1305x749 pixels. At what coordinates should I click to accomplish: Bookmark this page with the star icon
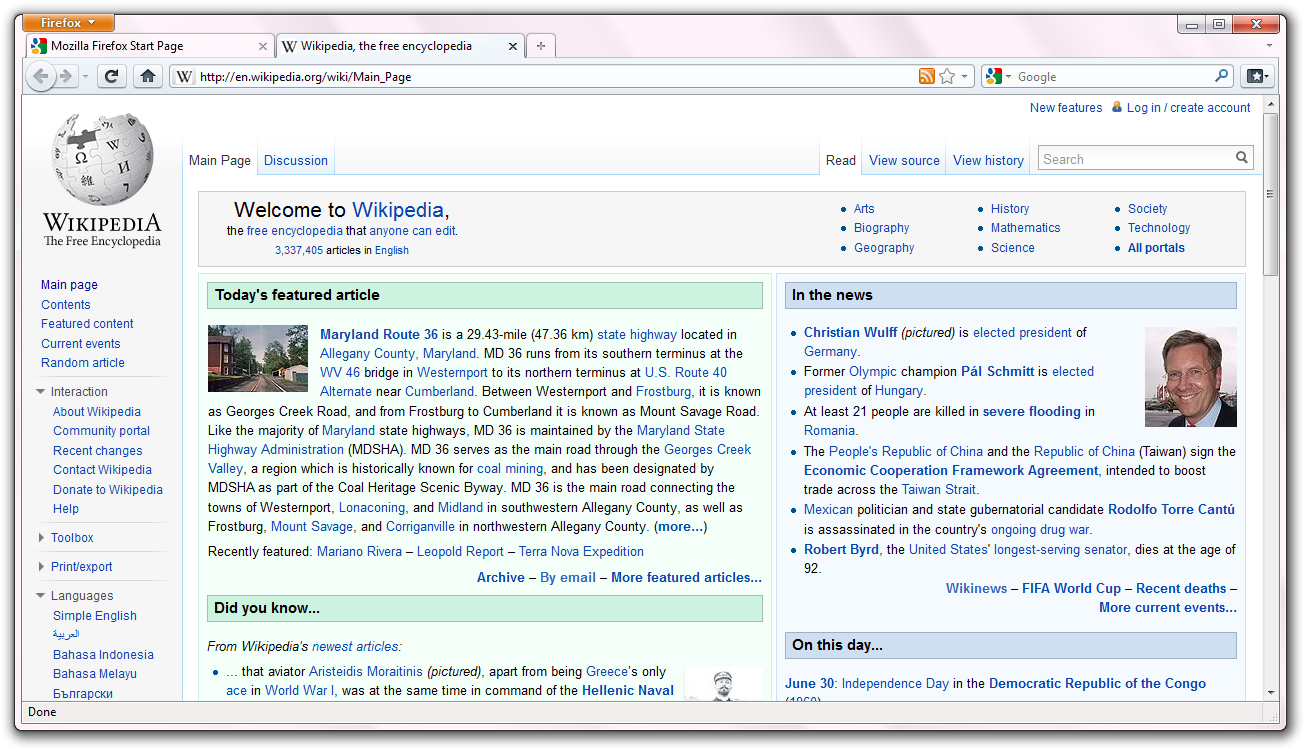[x=947, y=76]
